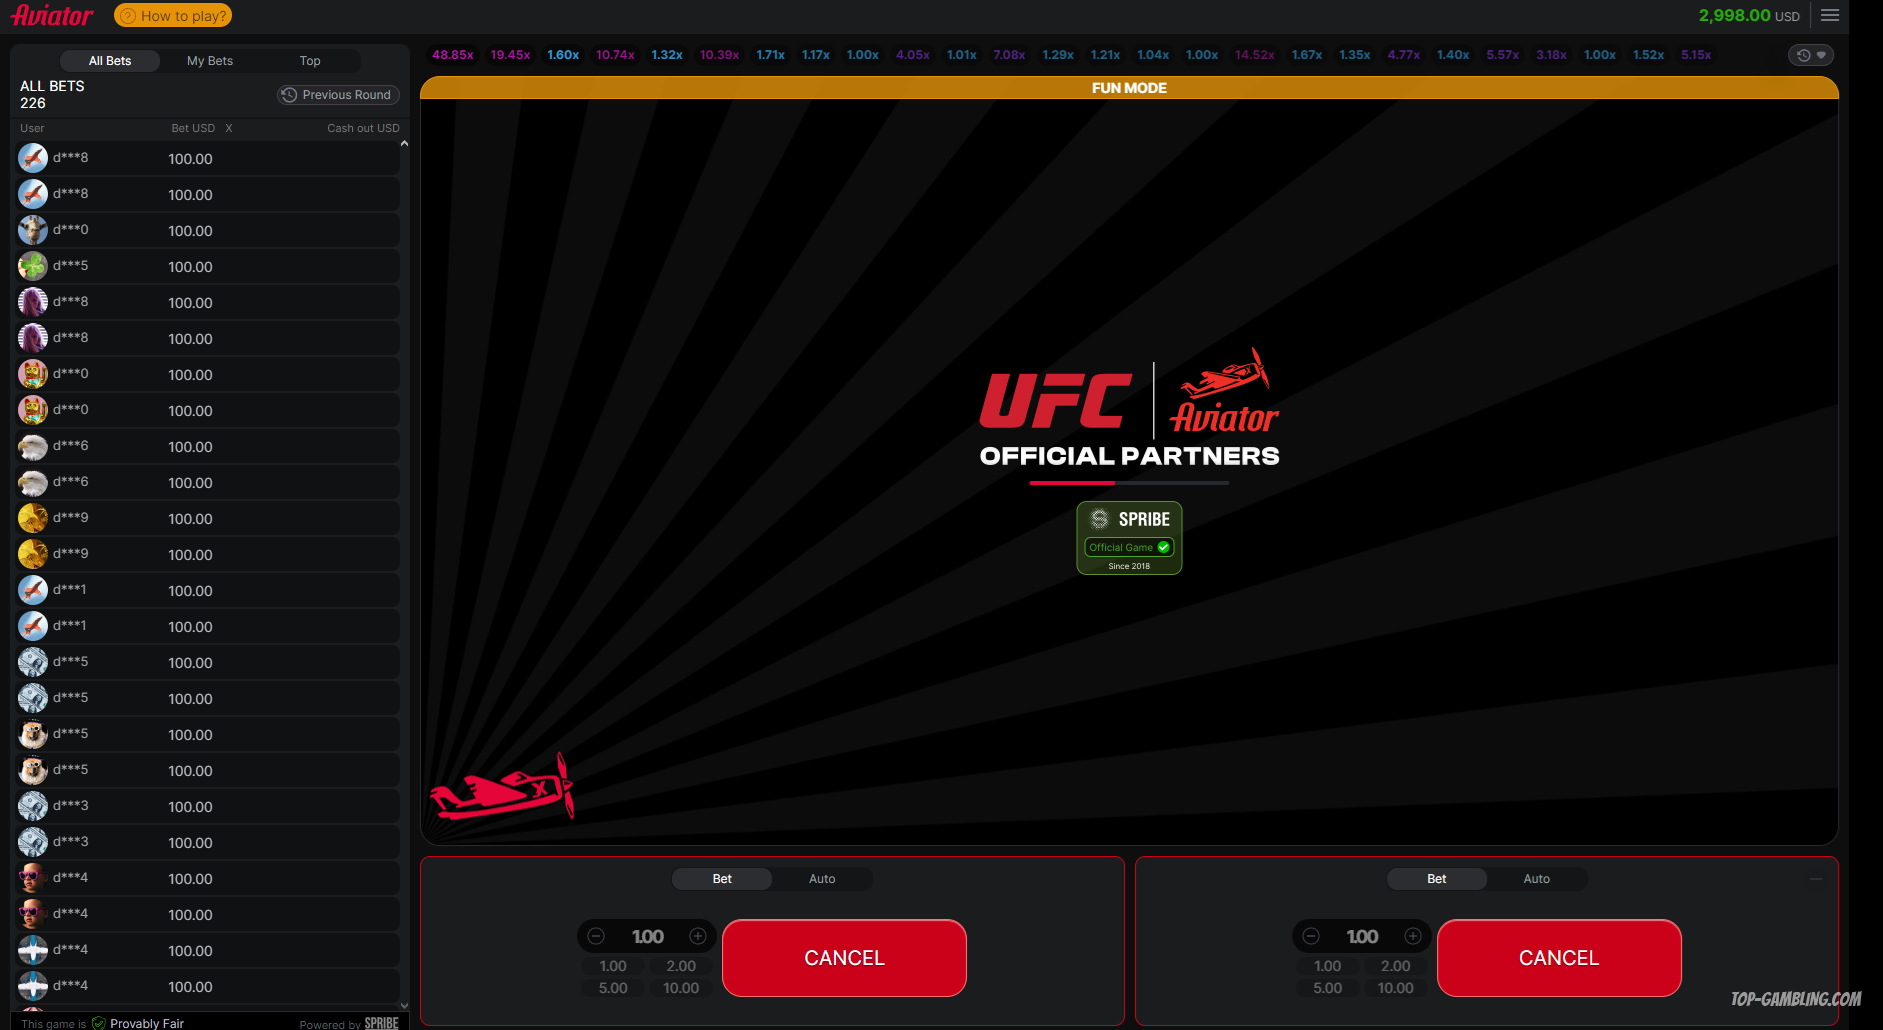Image resolution: width=1883 pixels, height=1030 pixels.
Task: Click the Provably Fair shield icon
Action: click(x=99, y=1023)
